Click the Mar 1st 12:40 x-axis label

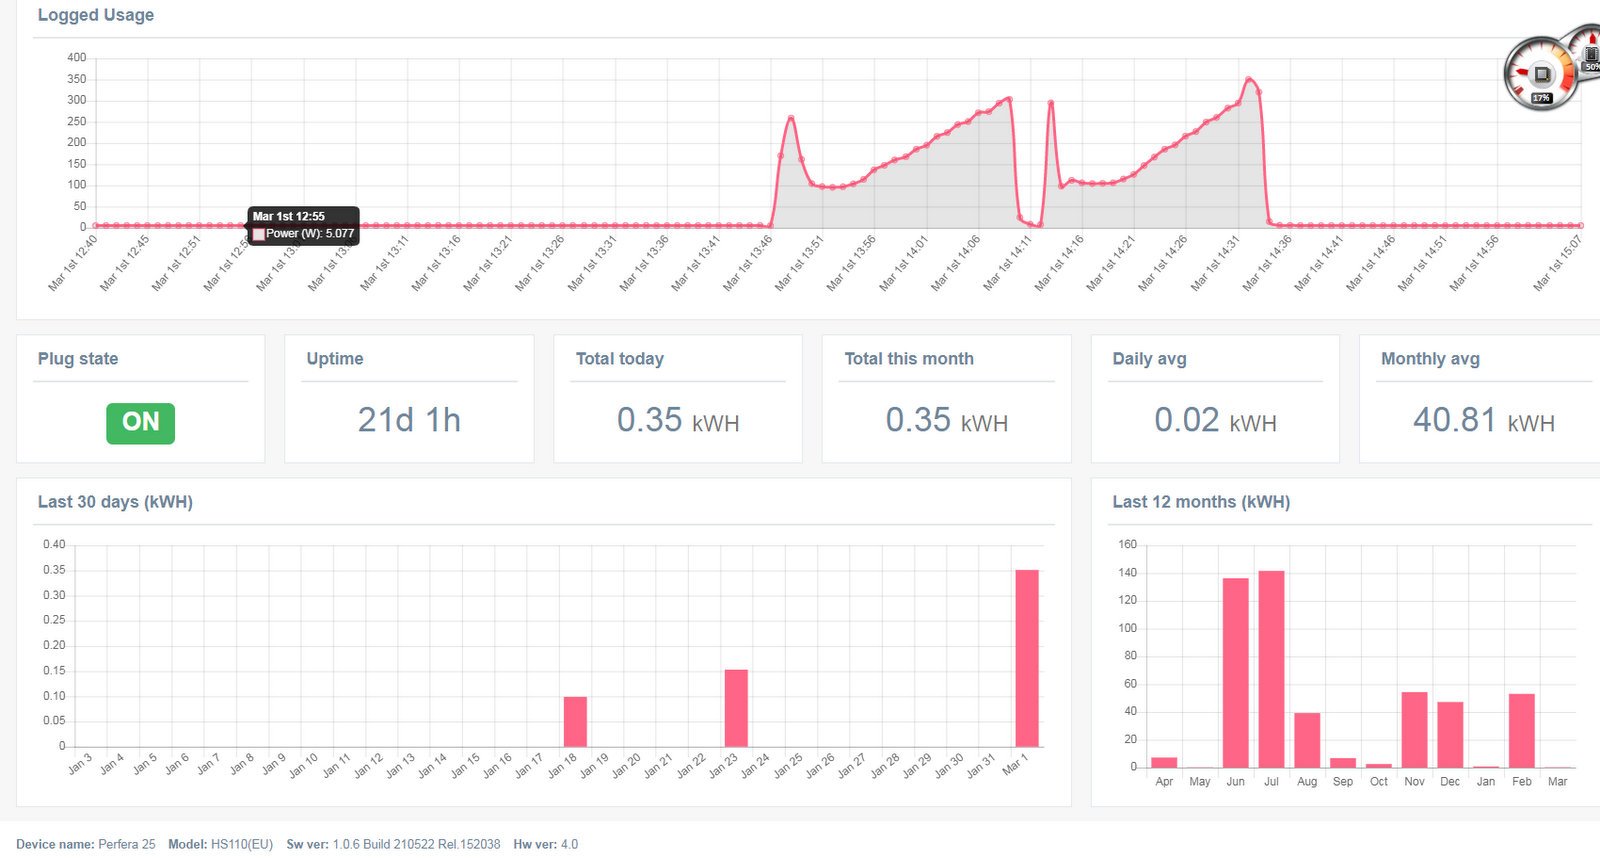point(73,263)
